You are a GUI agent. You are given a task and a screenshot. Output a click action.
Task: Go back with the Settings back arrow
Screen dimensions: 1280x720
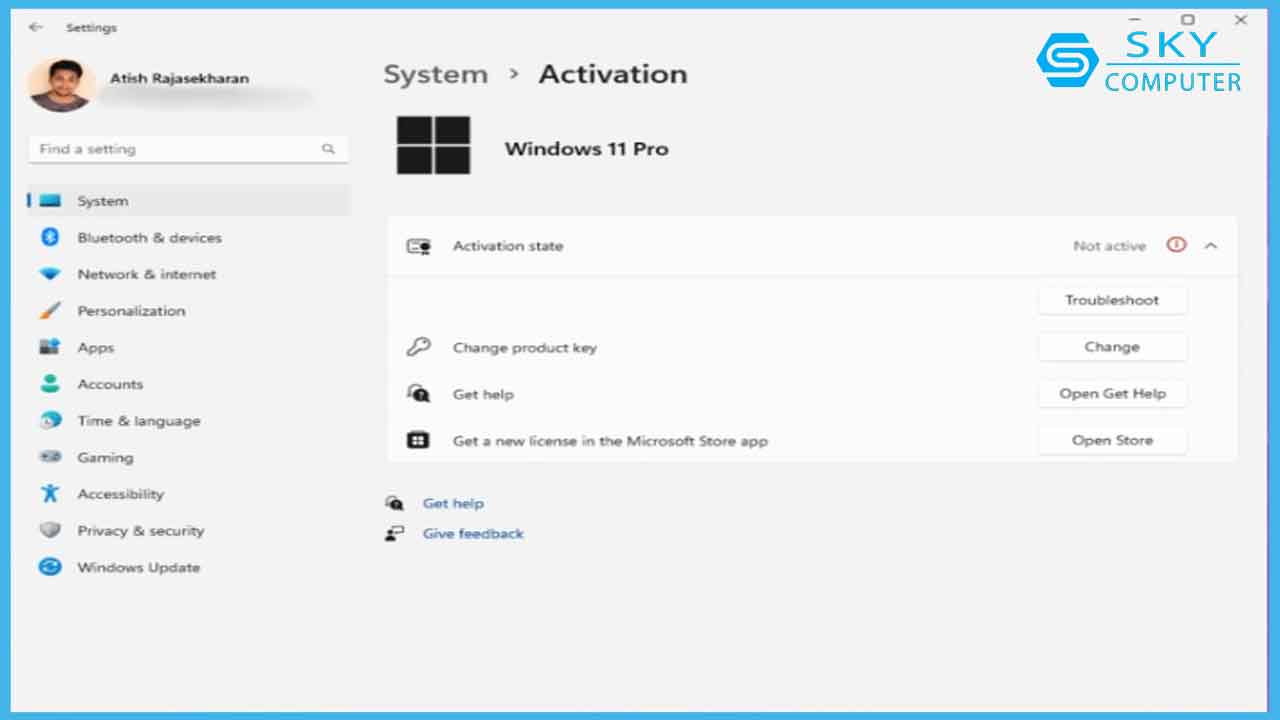pos(36,28)
